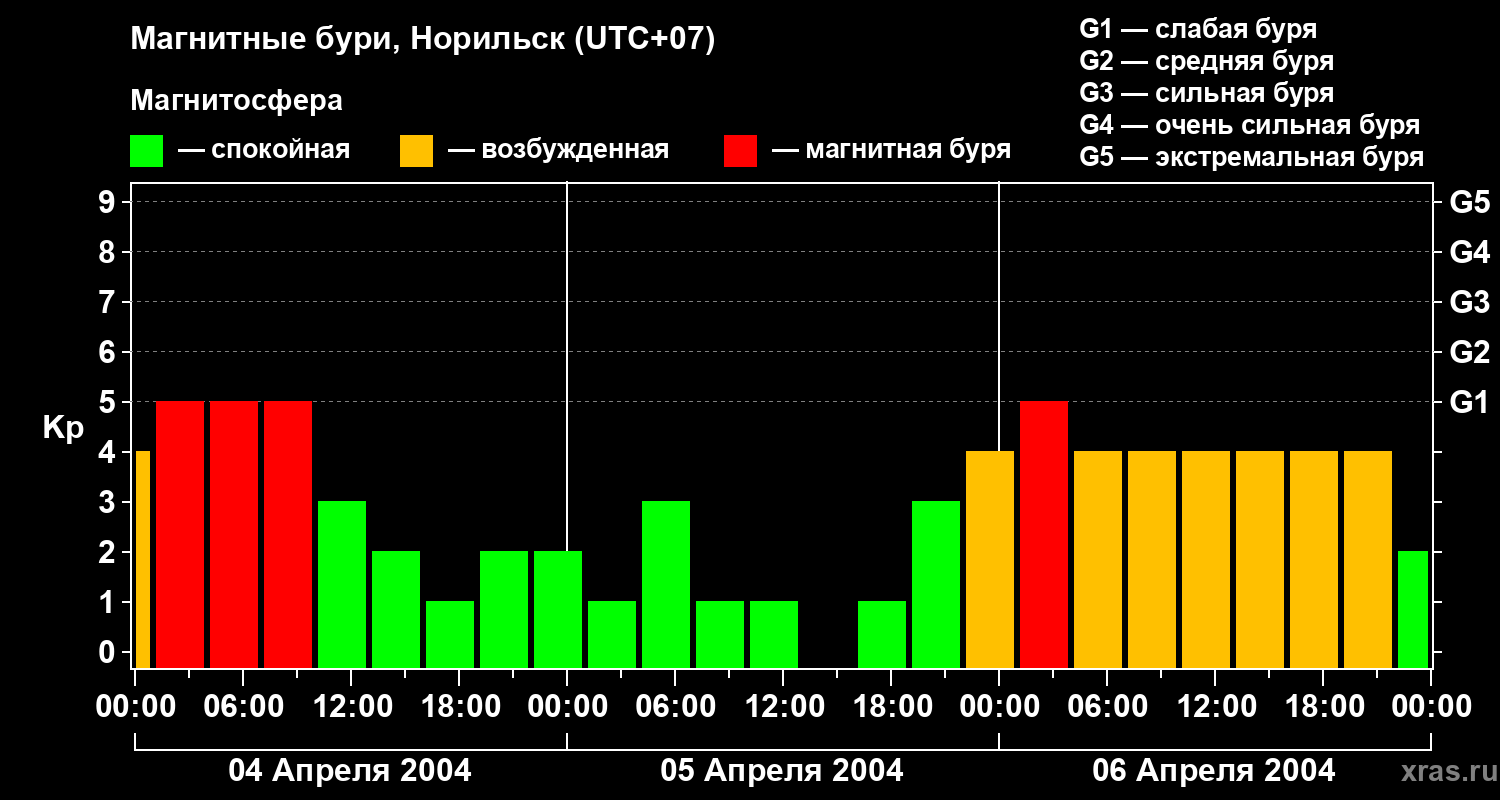Image resolution: width=1500 pixels, height=800 pixels.
Task: Select the 'G5 — экстремальная буря' description line
Action: (1251, 157)
